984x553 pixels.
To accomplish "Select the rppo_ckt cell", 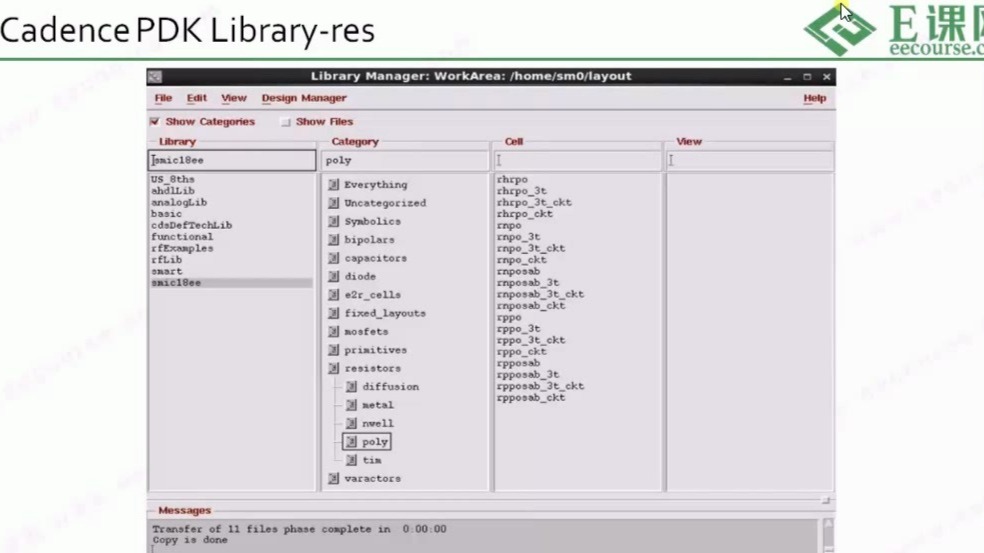I will 521,352.
